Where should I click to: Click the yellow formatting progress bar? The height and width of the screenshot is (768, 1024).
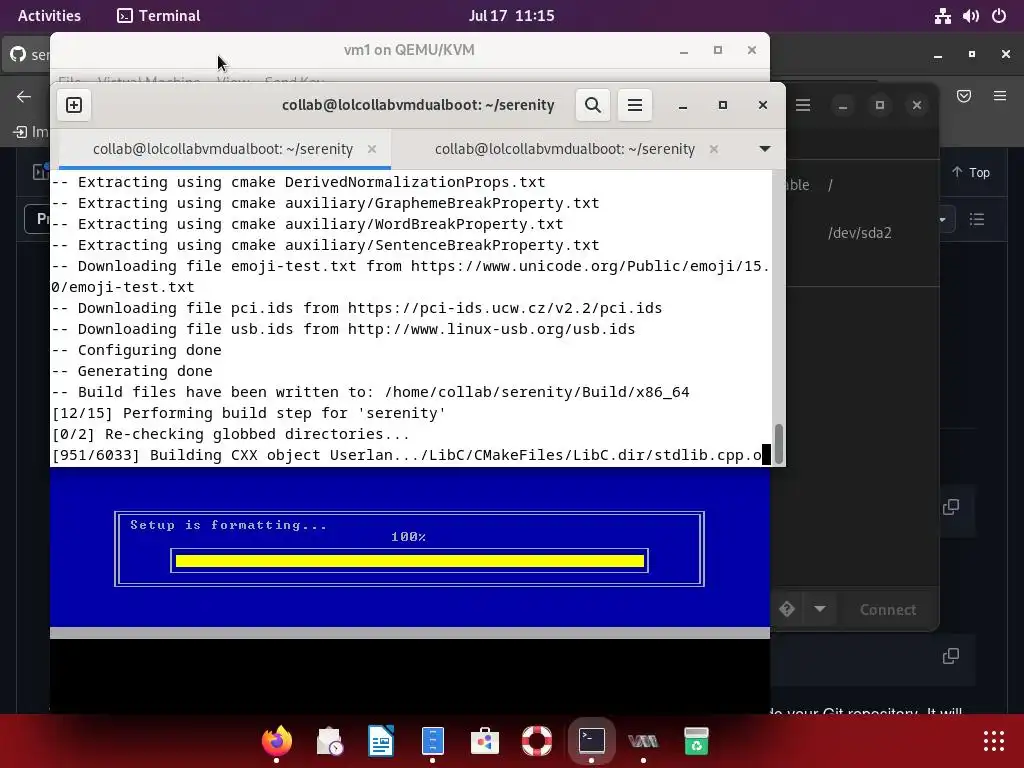coord(409,561)
